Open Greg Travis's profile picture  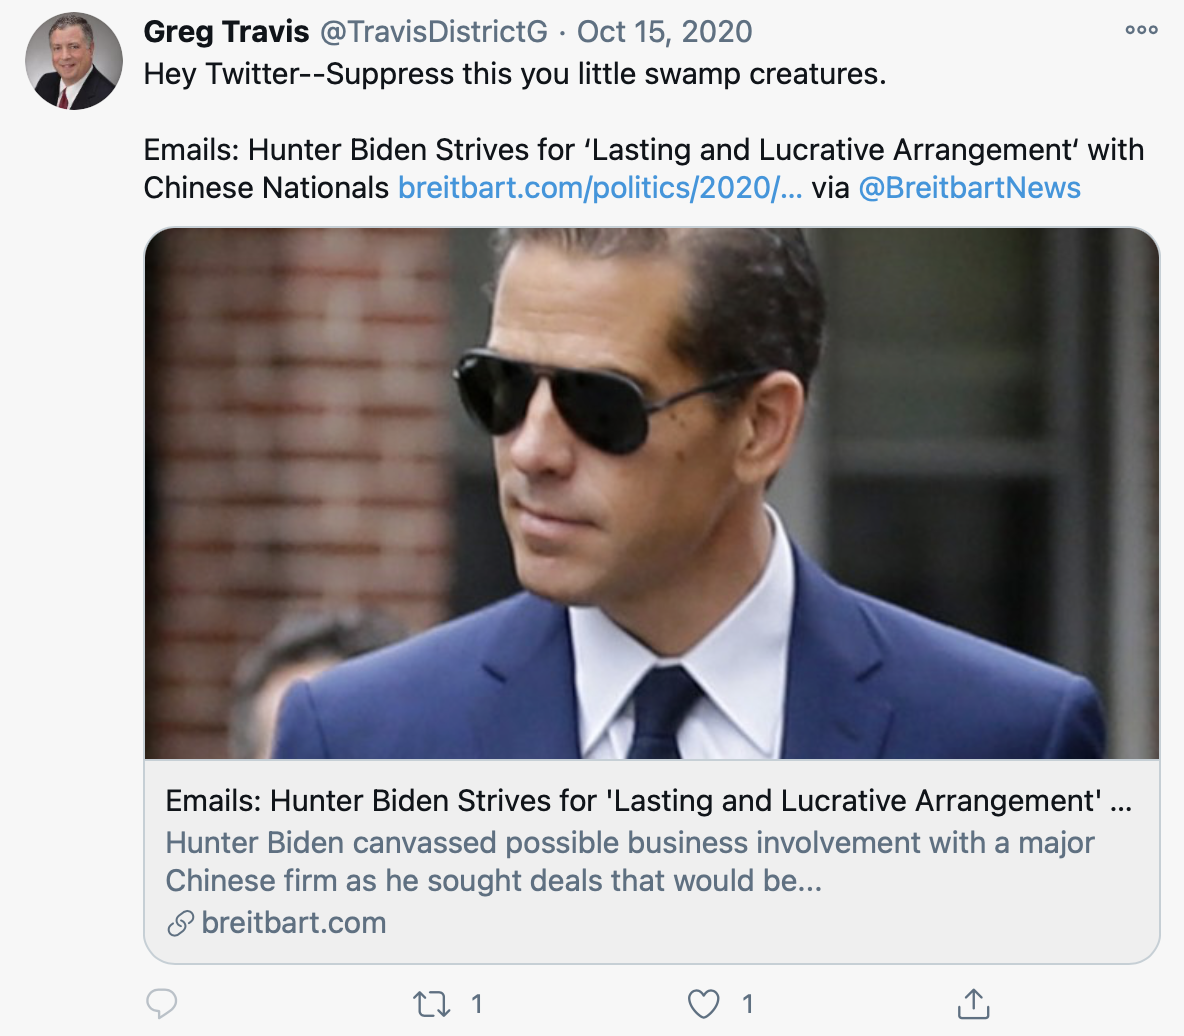pos(74,62)
